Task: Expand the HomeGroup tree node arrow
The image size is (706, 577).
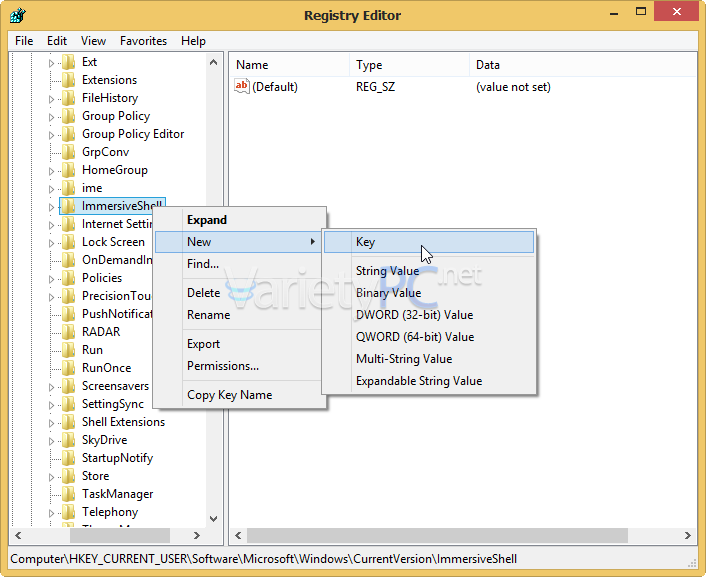Action: point(51,172)
